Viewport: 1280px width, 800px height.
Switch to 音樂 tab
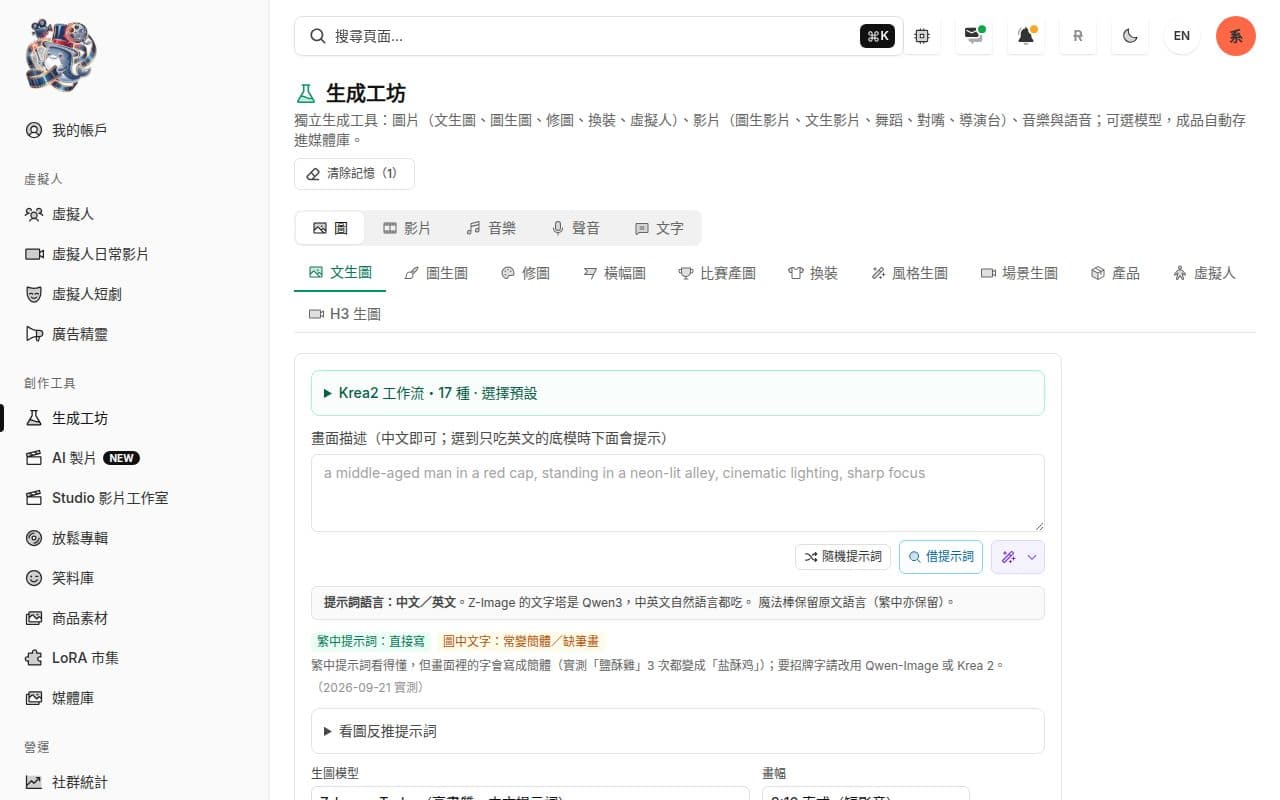(x=491, y=228)
